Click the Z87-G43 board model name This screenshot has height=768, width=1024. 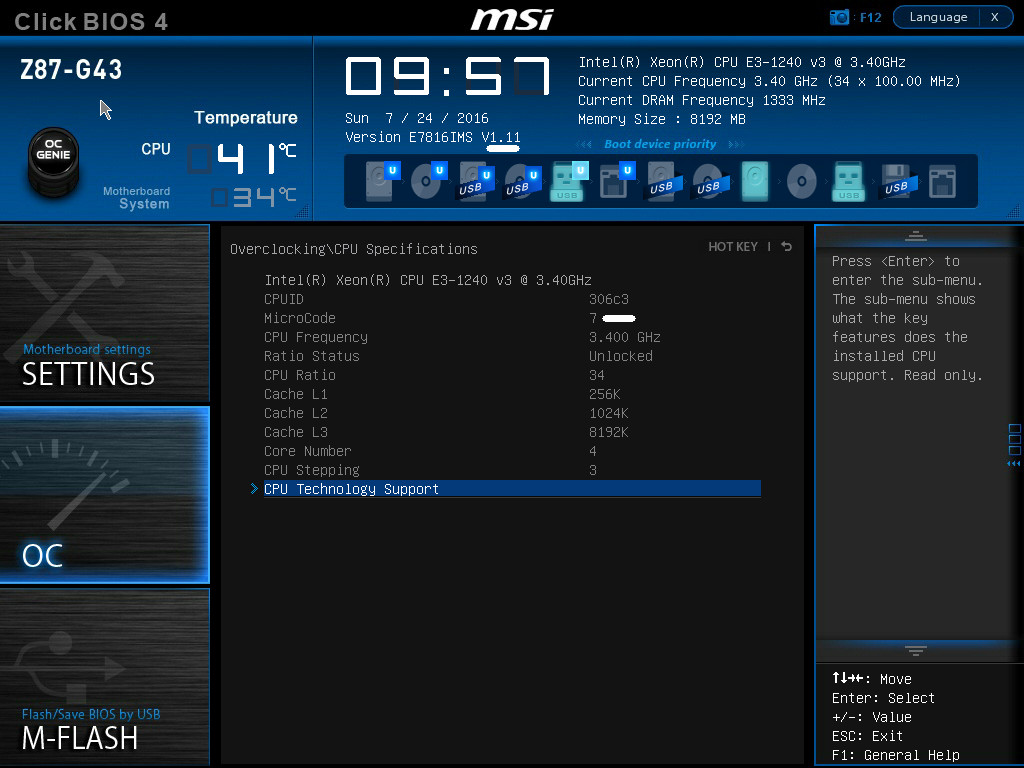tap(71, 69)
